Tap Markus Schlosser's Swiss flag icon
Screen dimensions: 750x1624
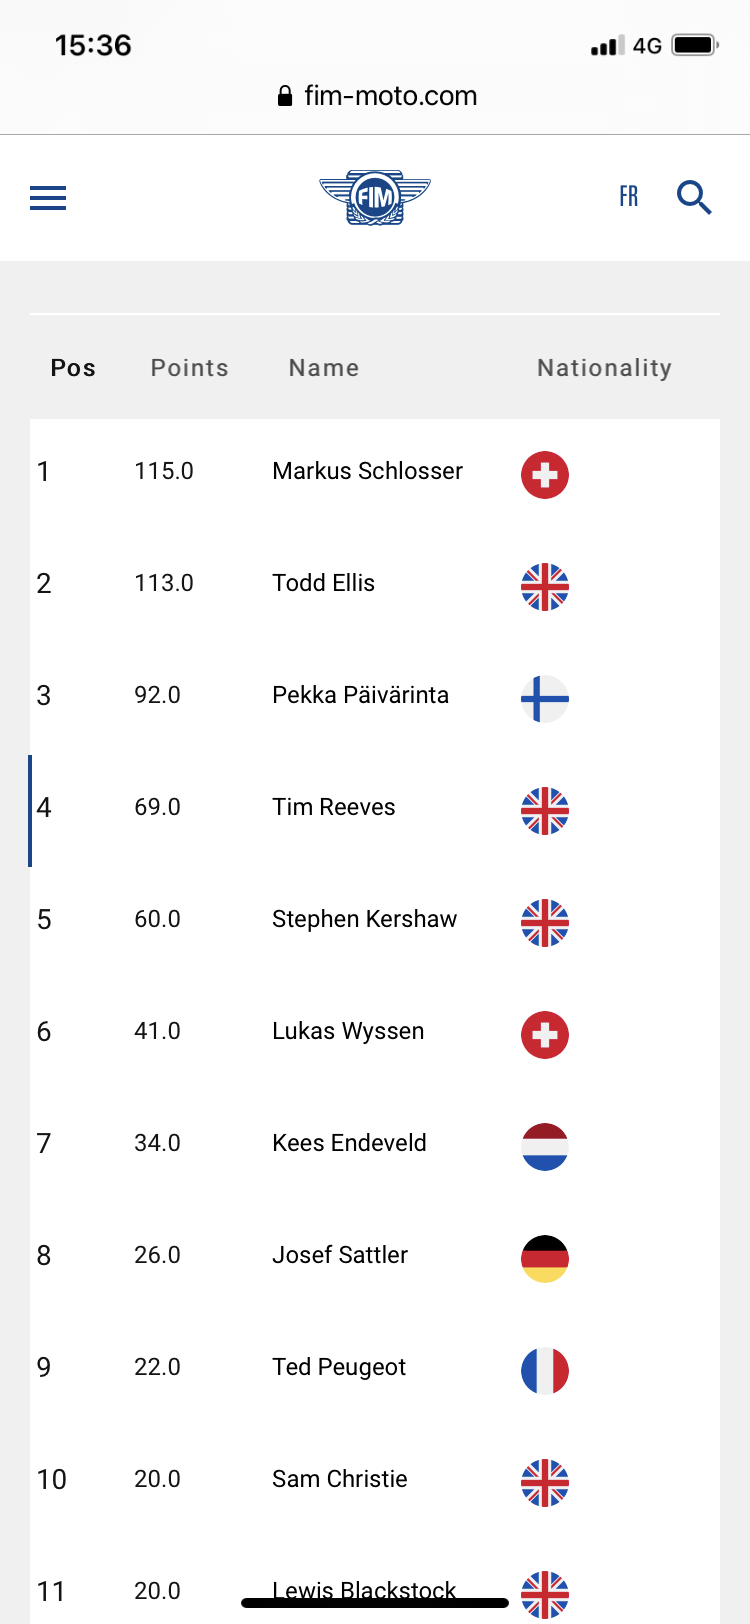pos(545,475)
